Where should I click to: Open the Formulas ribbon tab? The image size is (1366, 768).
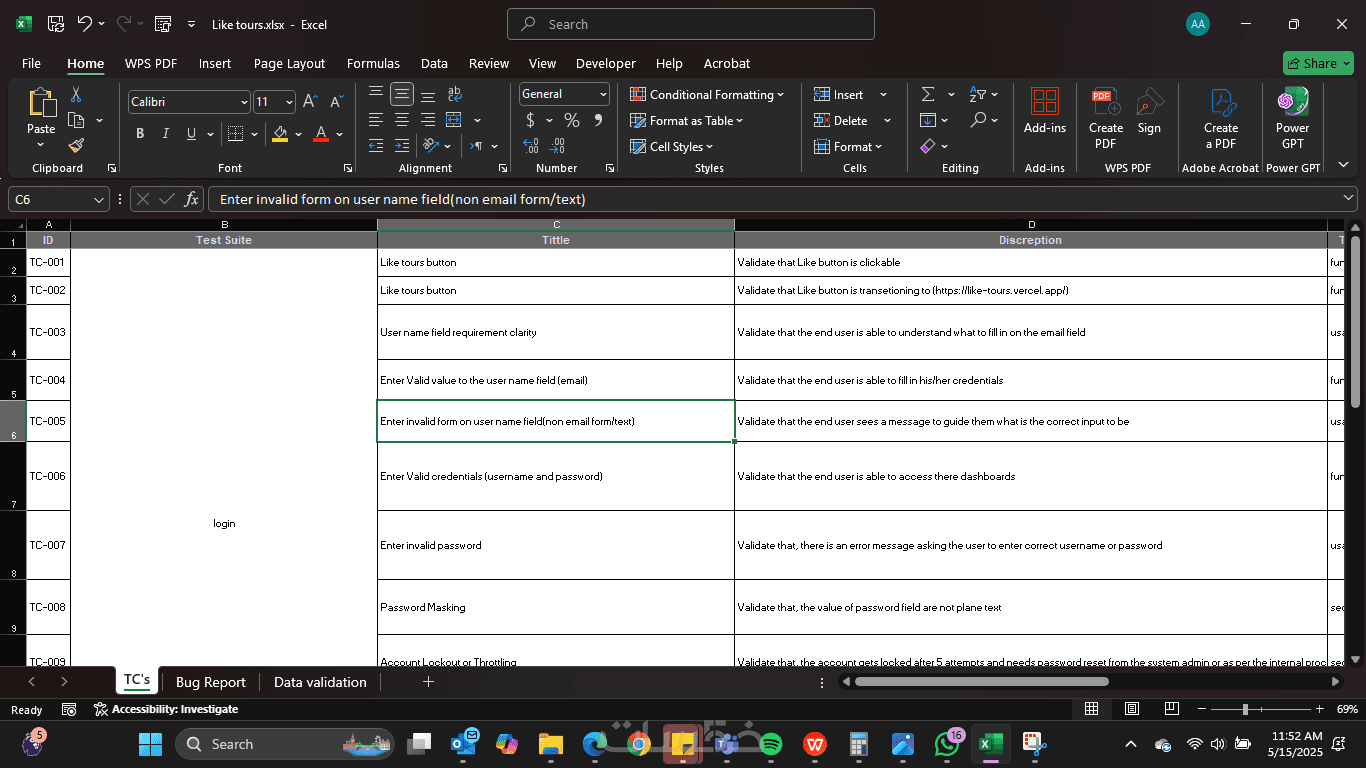click(x=373, y=63)
